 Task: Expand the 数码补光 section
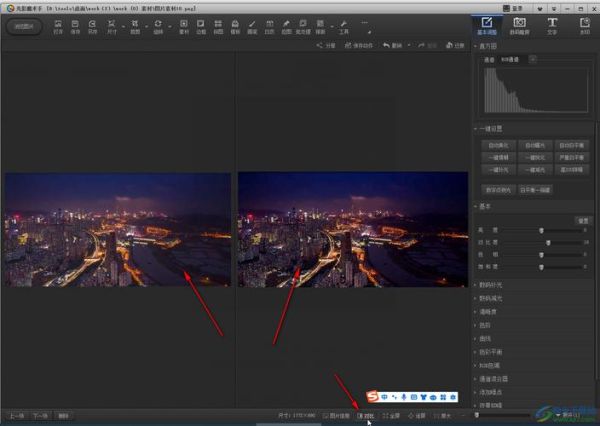point(490,285)
